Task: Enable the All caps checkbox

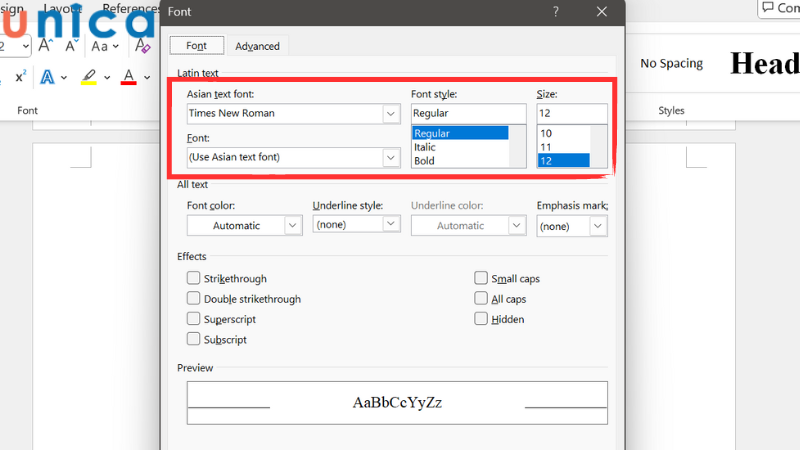Action: [481, 298]
